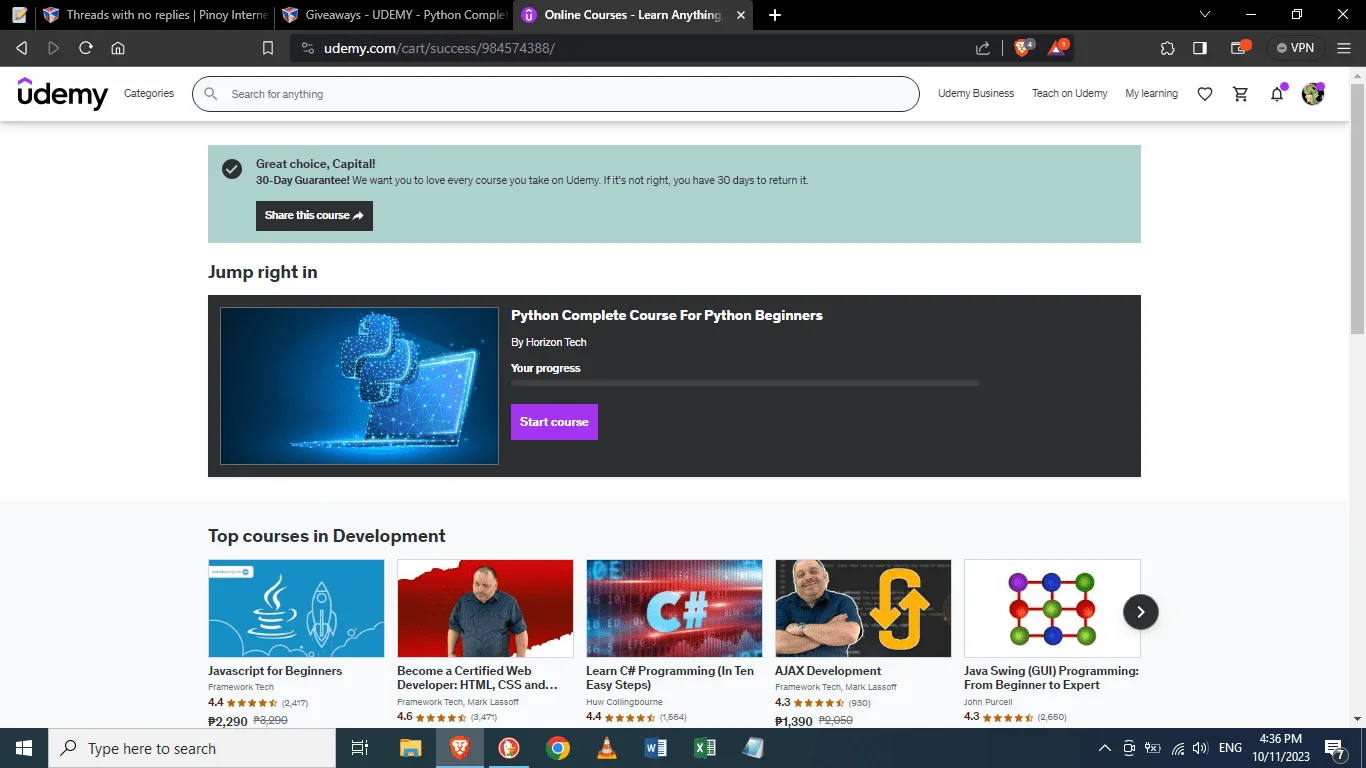
Task: Select the Online Courses - Learn Anything tab
Action: tap(633, 15)
